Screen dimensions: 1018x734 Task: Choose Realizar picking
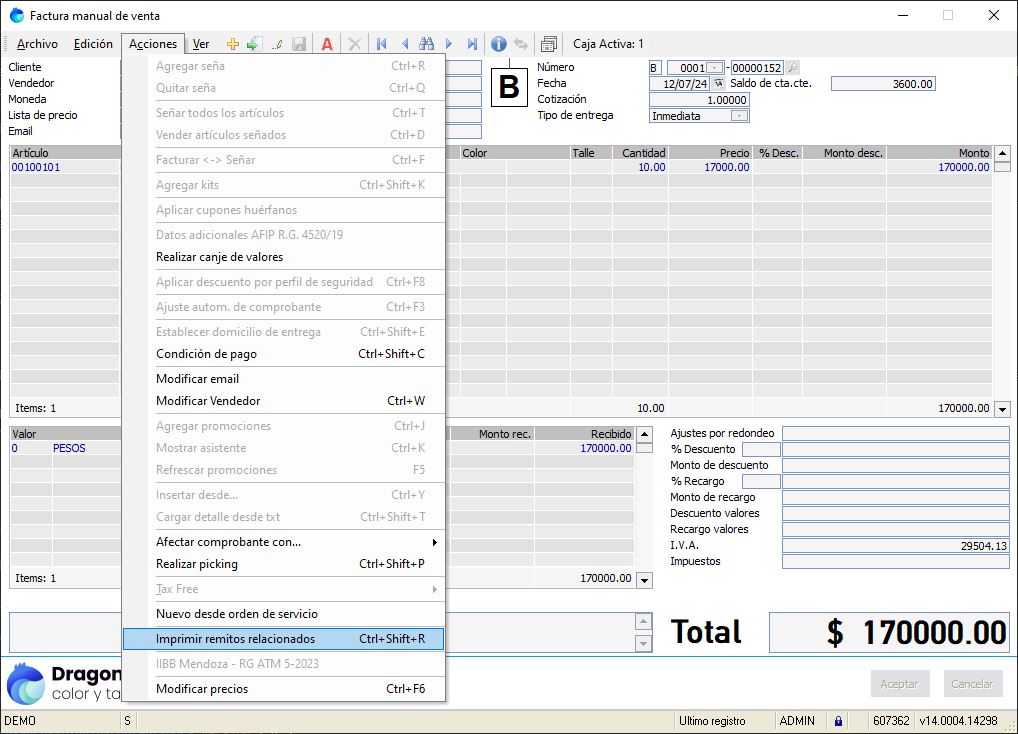pos(284,564)
